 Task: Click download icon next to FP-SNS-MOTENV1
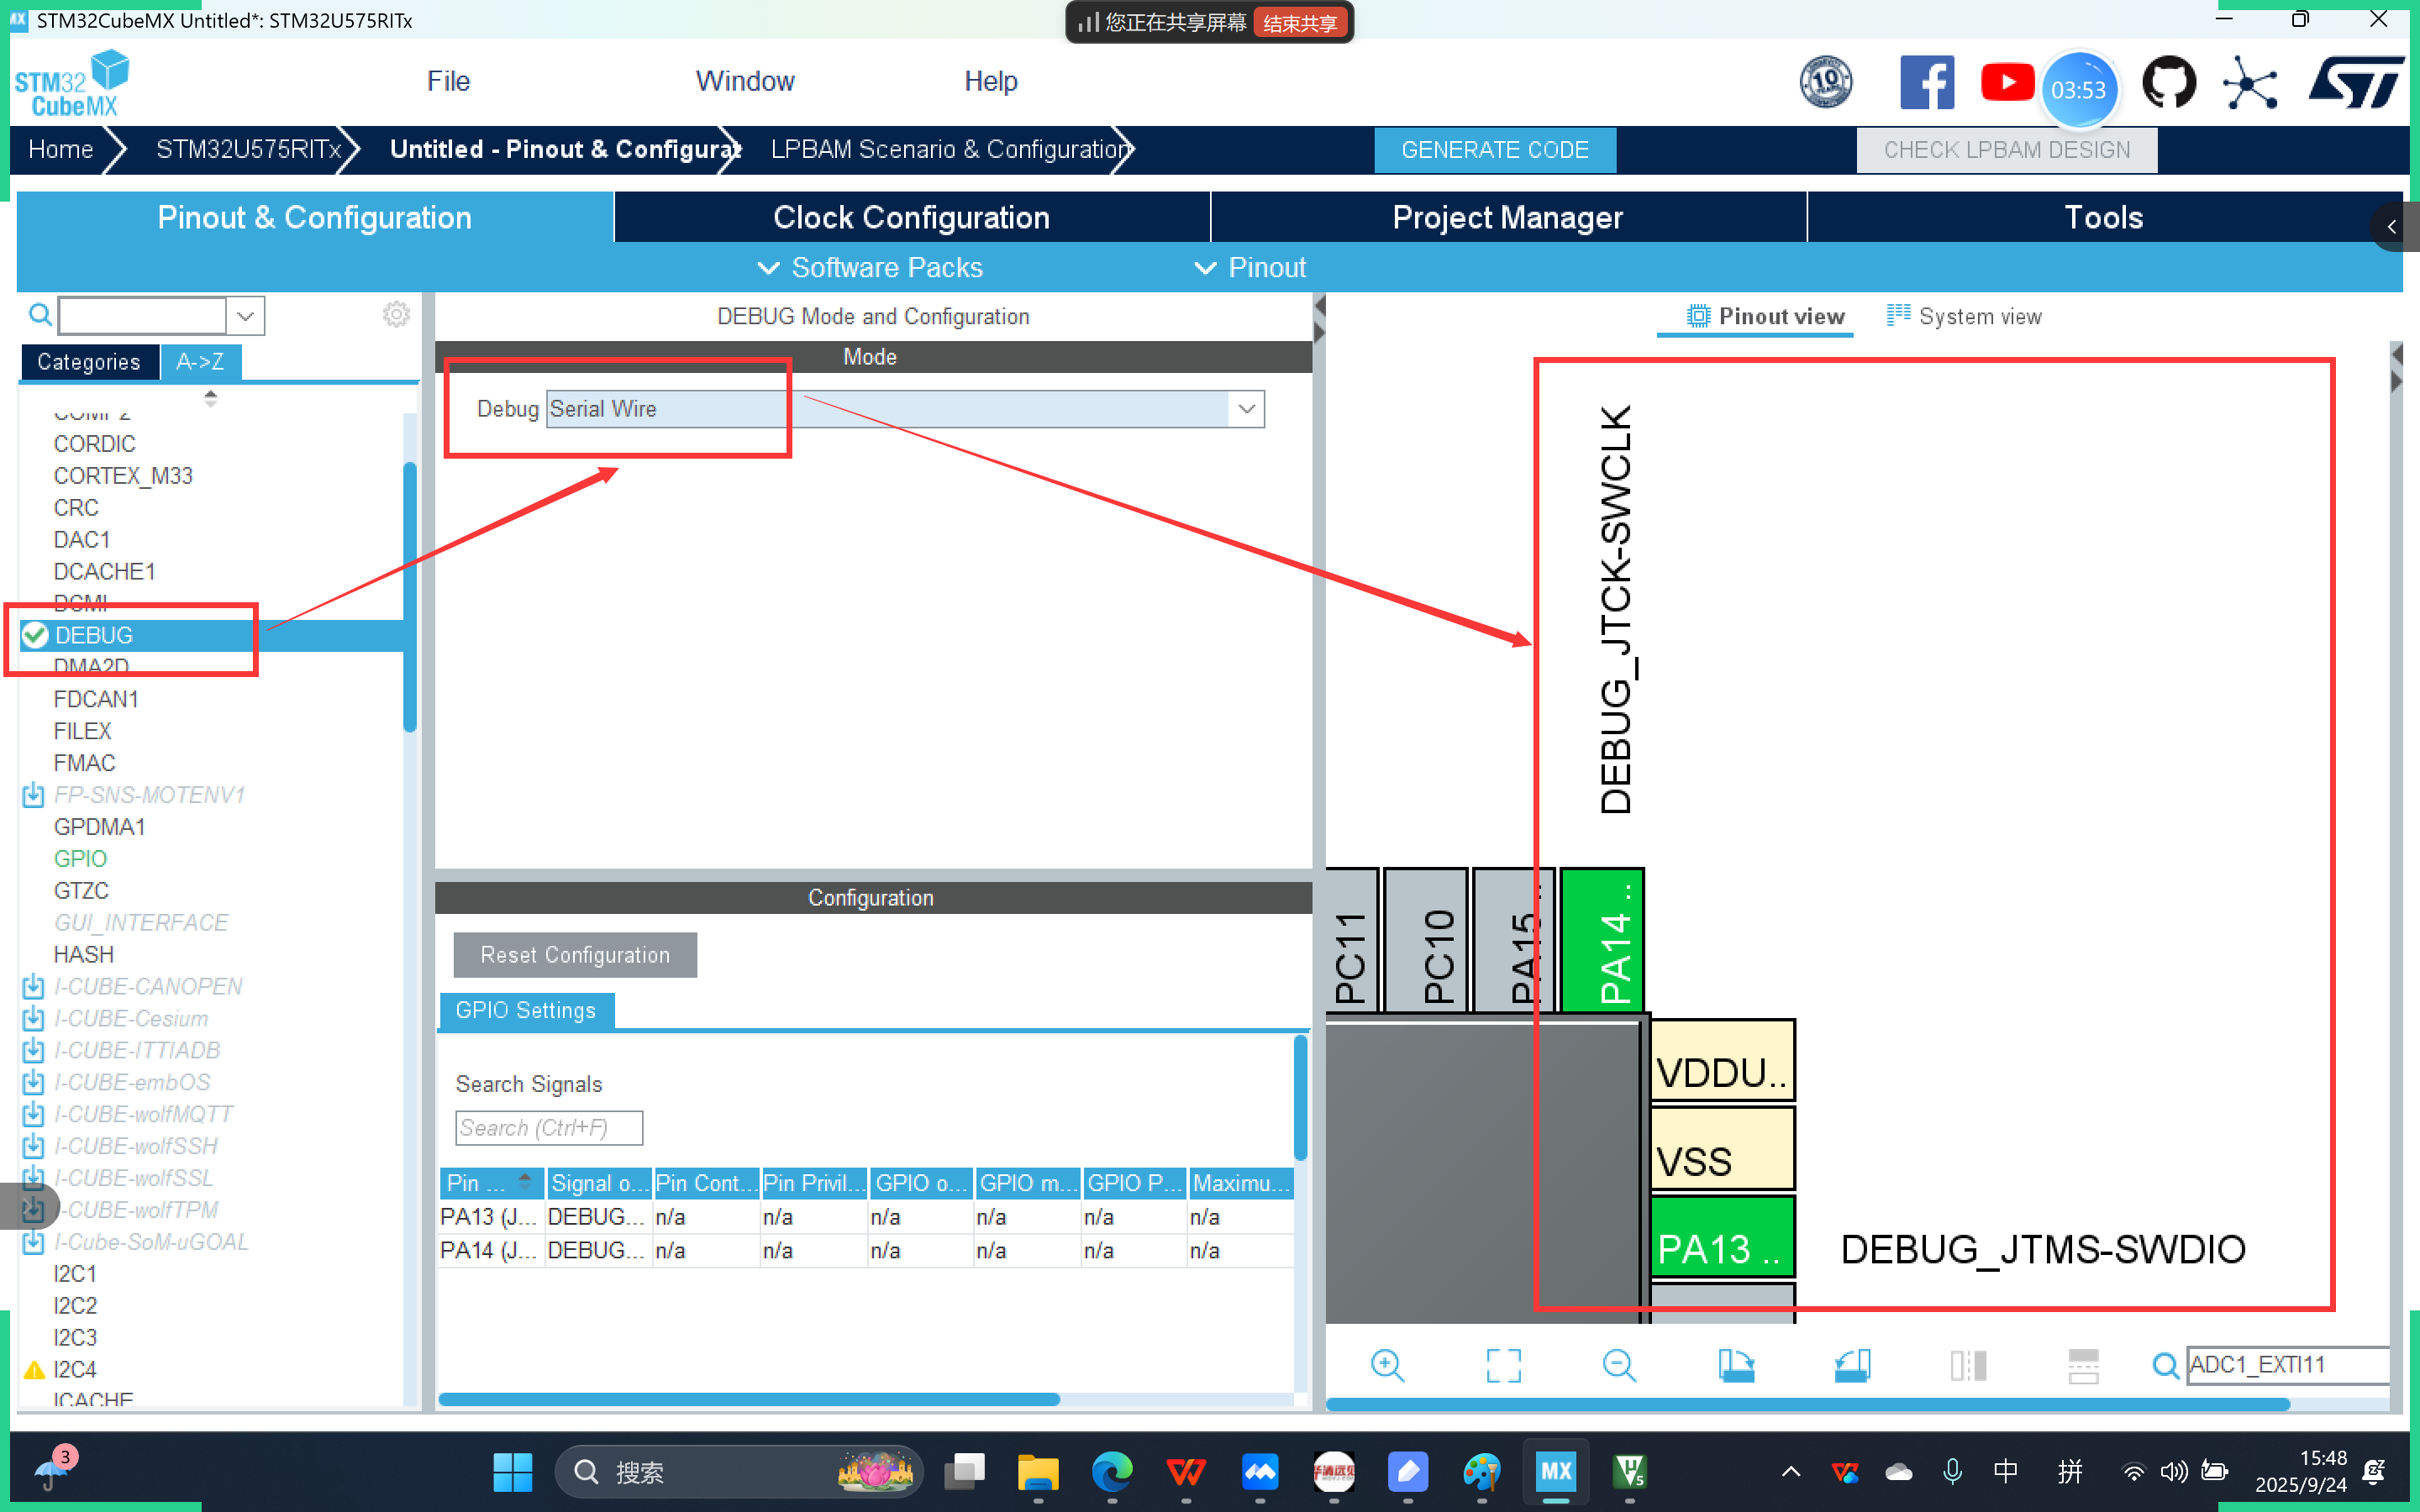pyautogui.click(x=33, y=795)
